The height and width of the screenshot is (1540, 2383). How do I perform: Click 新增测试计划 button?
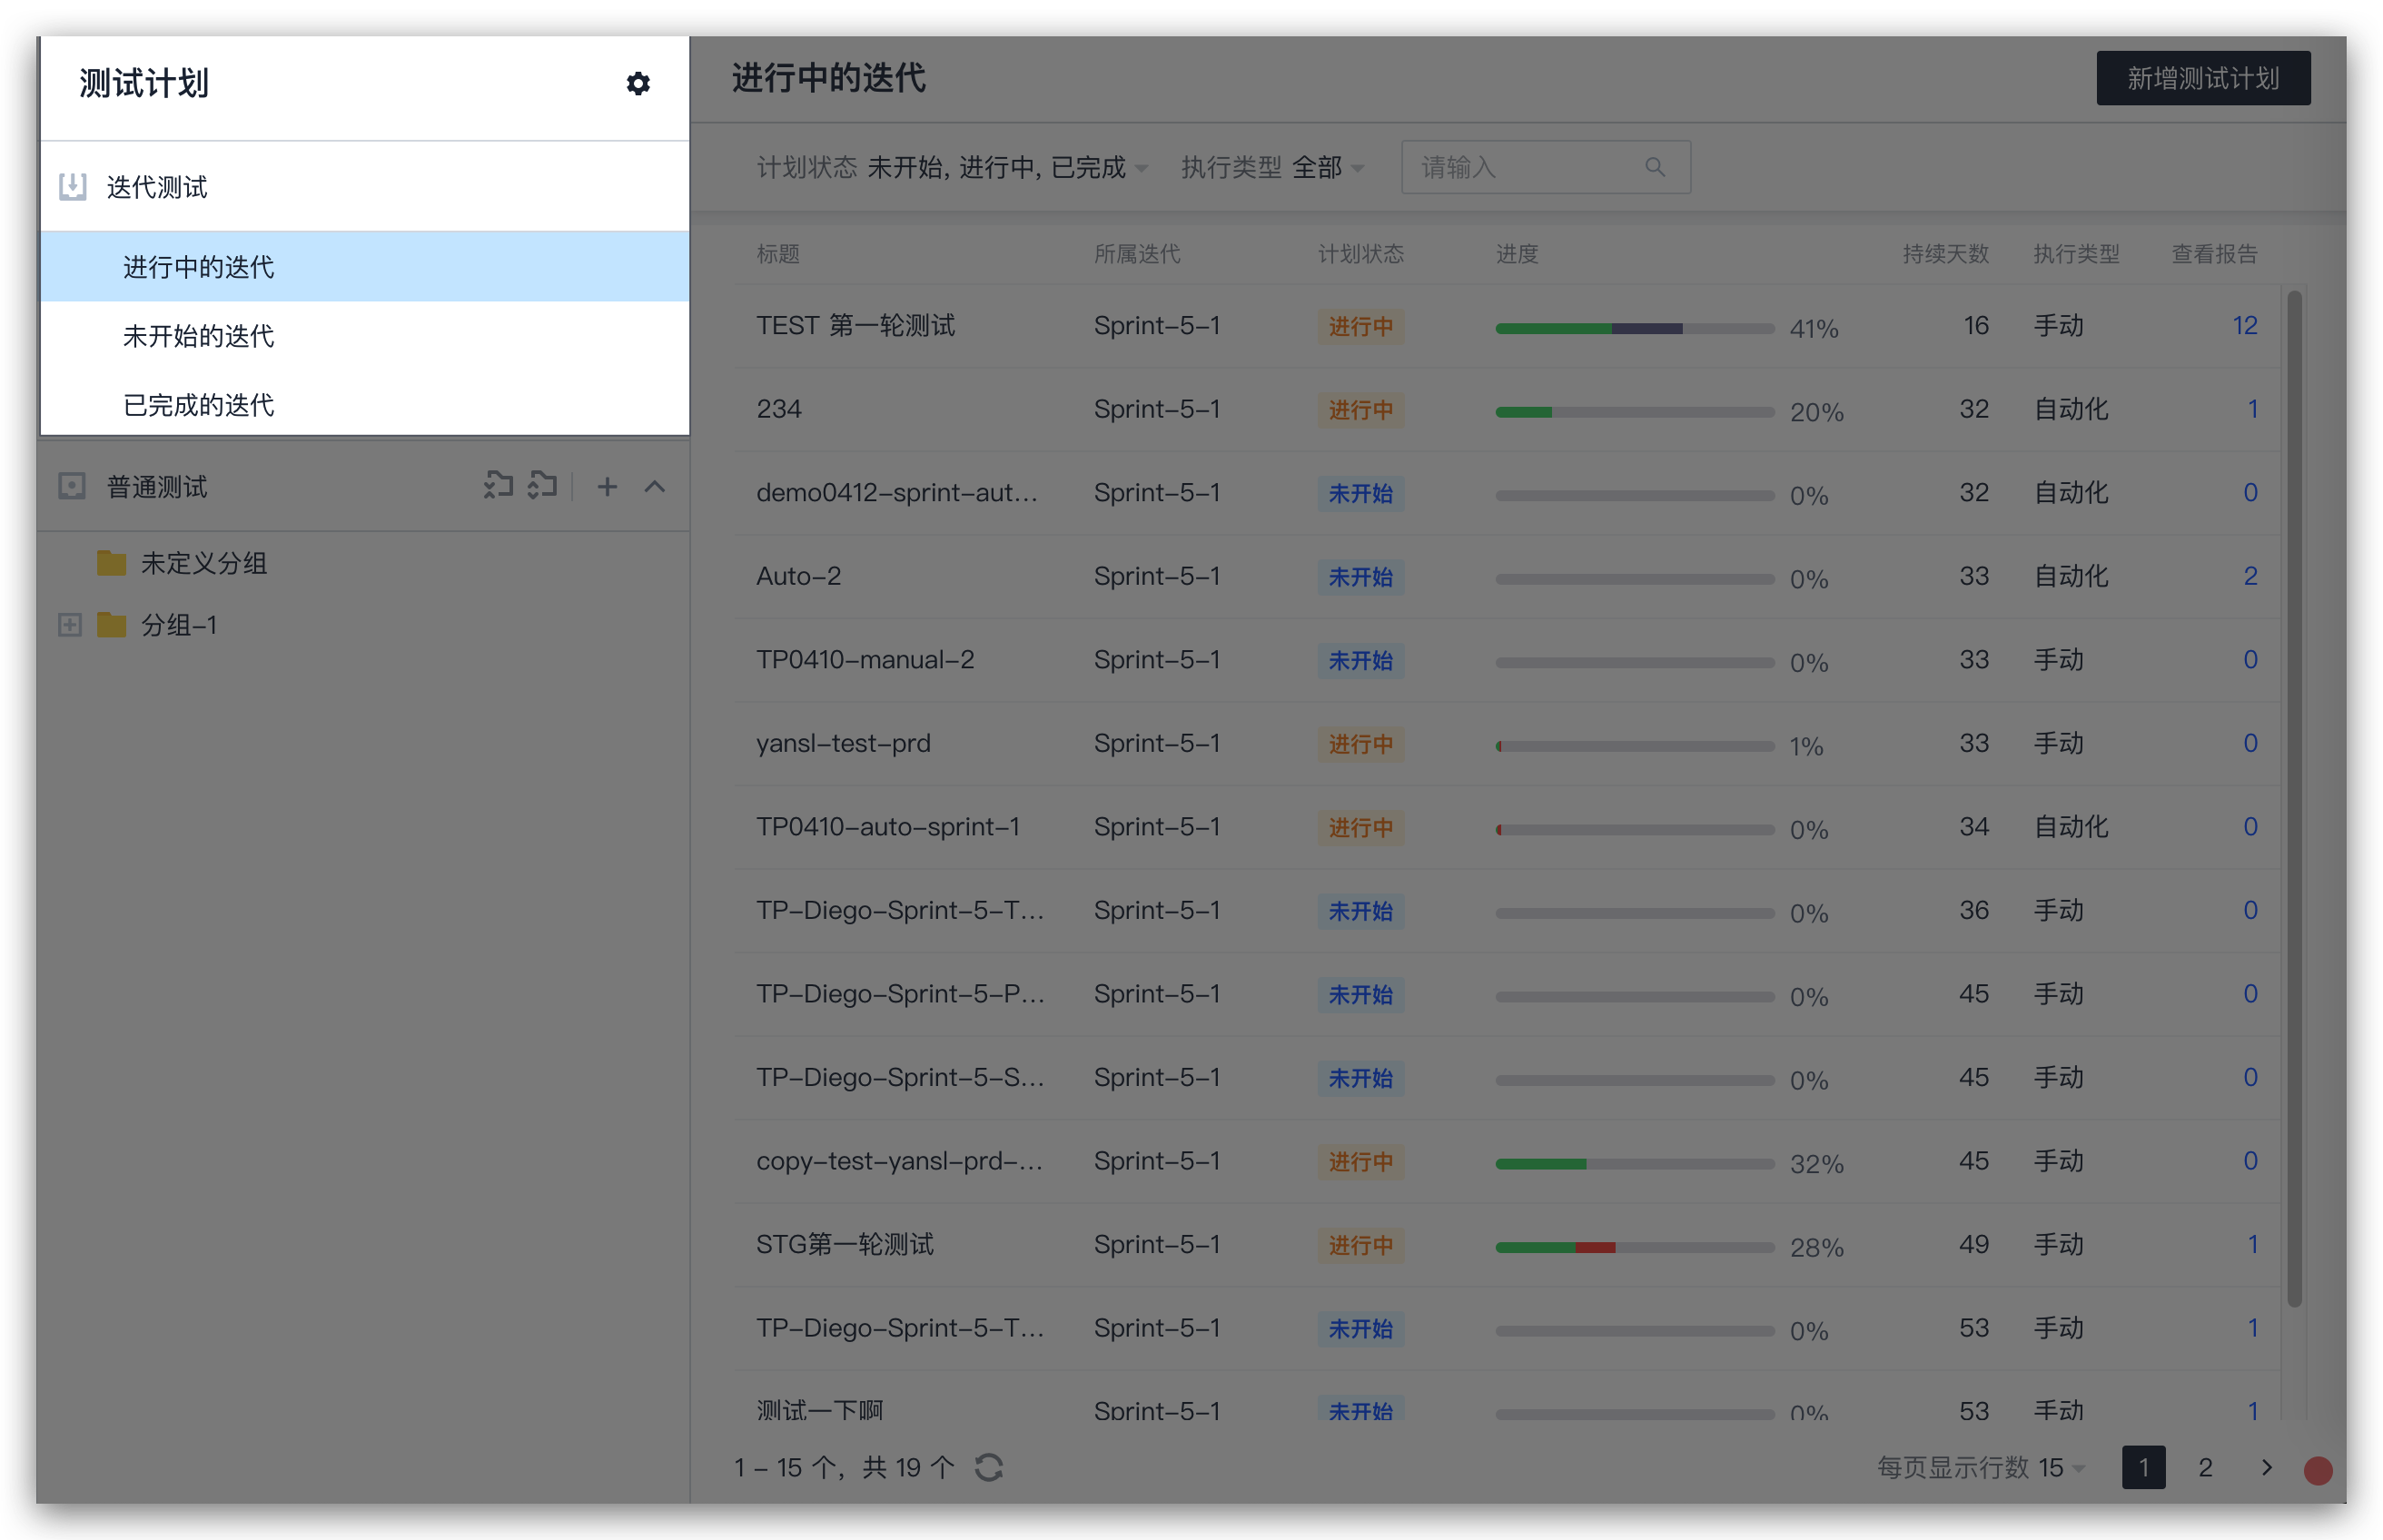tap(2203, 78)
